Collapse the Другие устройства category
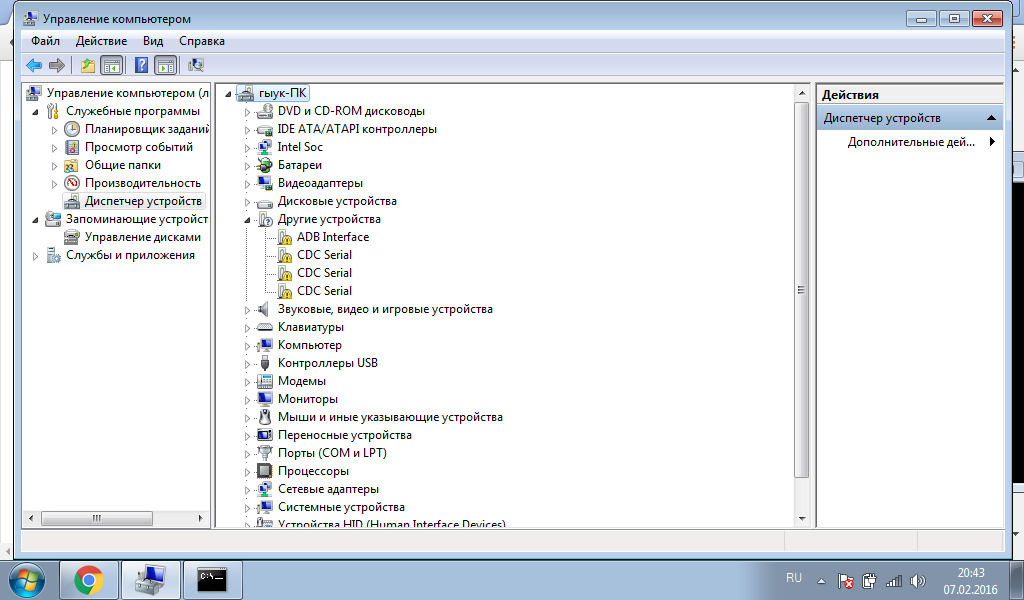This screenshot has width=1024, height=600. 248,219
